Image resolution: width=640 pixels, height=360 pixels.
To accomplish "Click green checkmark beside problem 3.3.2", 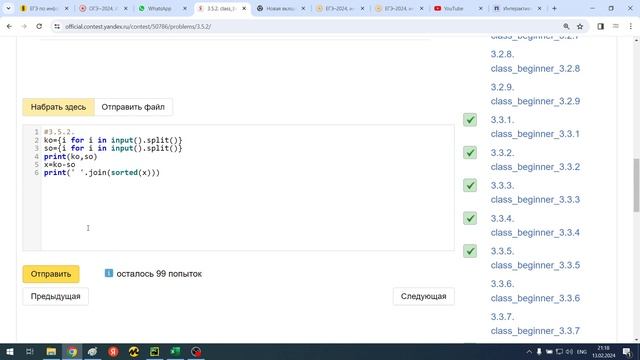I will (470, 153).
